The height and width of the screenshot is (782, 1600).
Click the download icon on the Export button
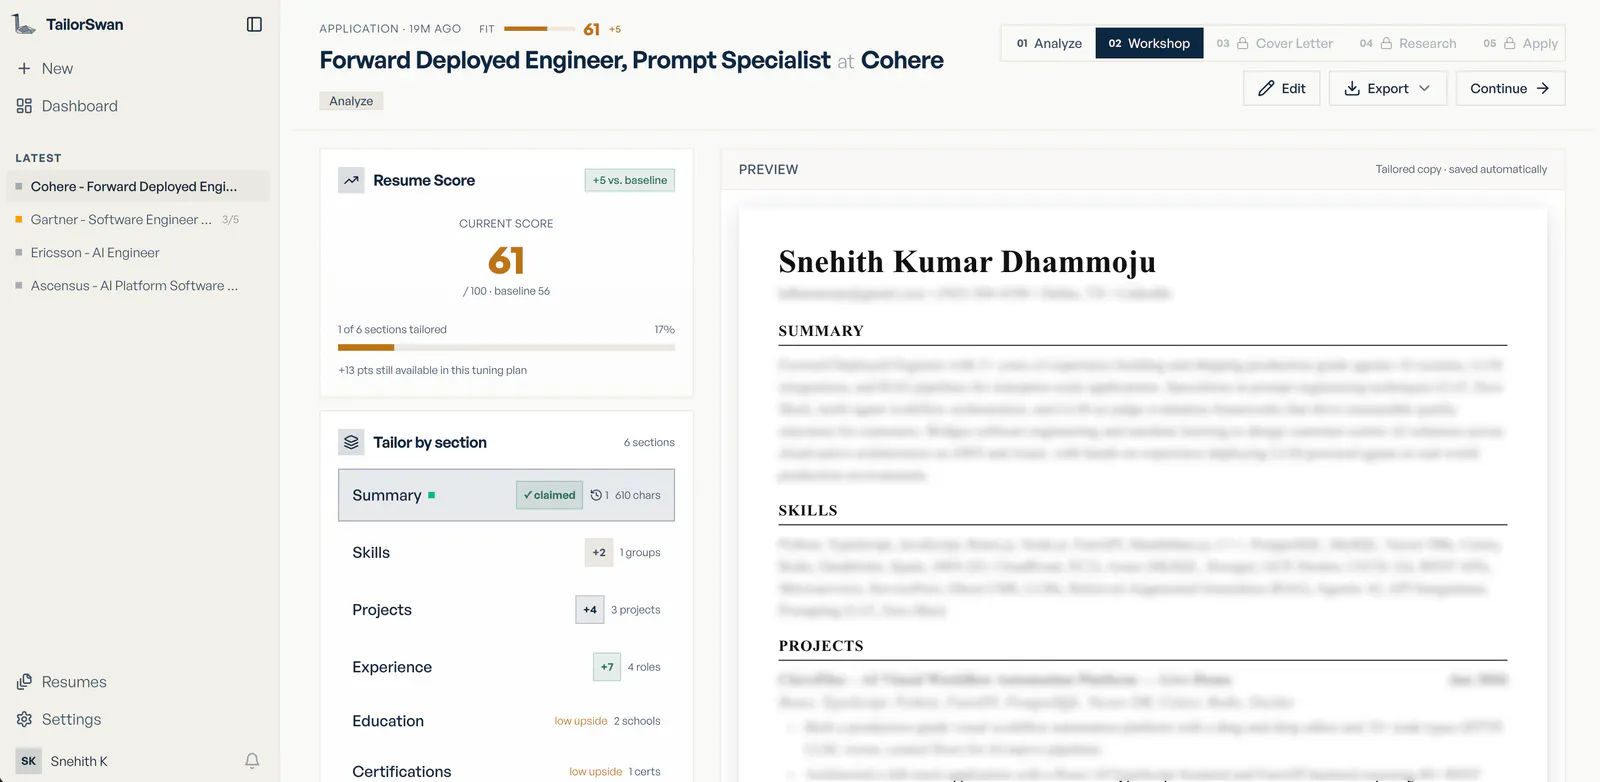(1352, 88)
